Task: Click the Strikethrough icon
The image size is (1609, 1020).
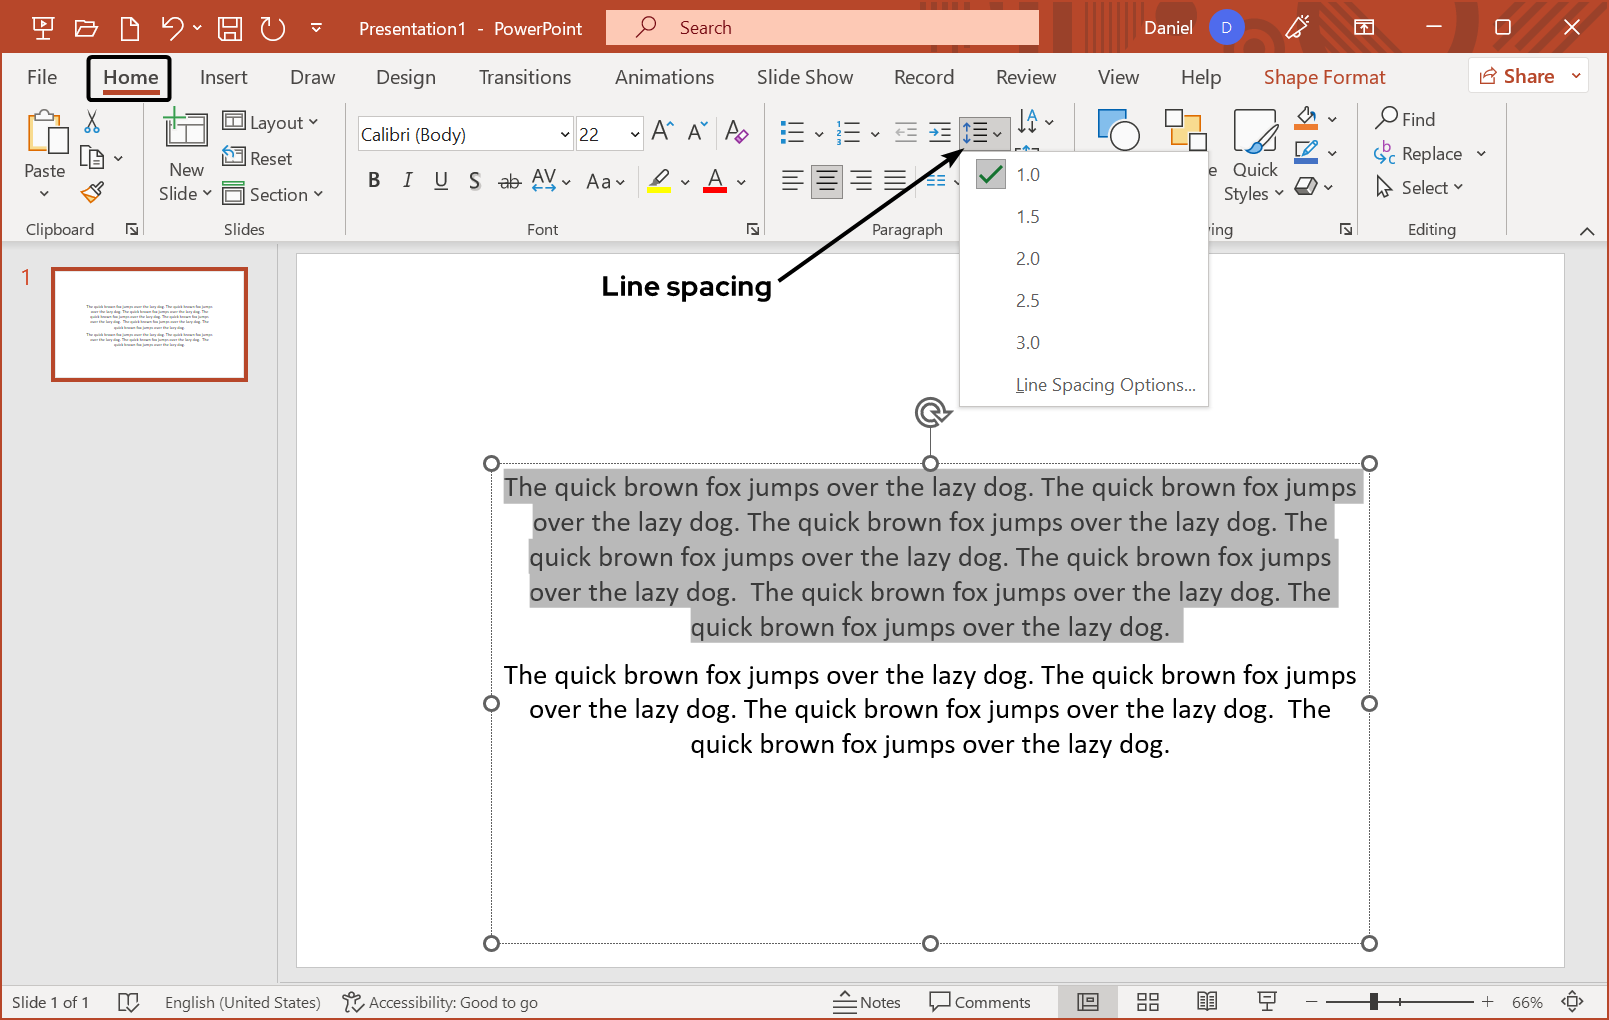Action: [x=509, y=180]
